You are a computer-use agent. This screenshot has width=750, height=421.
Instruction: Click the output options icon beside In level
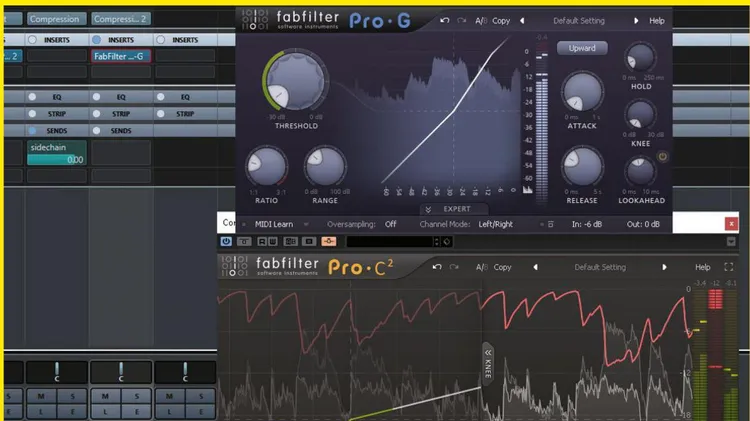pyautogui.click(x=551, y=224)
